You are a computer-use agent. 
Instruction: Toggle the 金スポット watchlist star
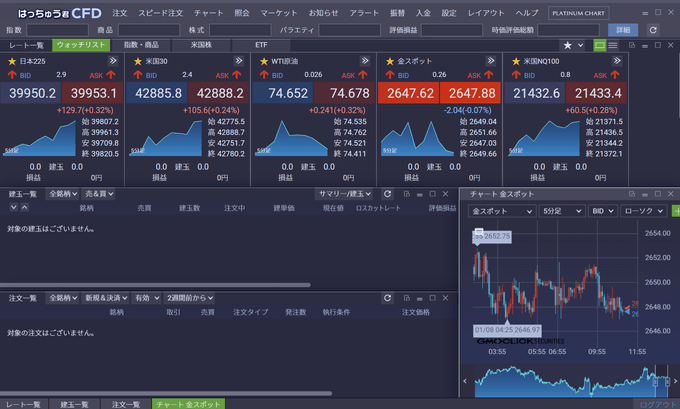coord(390,61)
